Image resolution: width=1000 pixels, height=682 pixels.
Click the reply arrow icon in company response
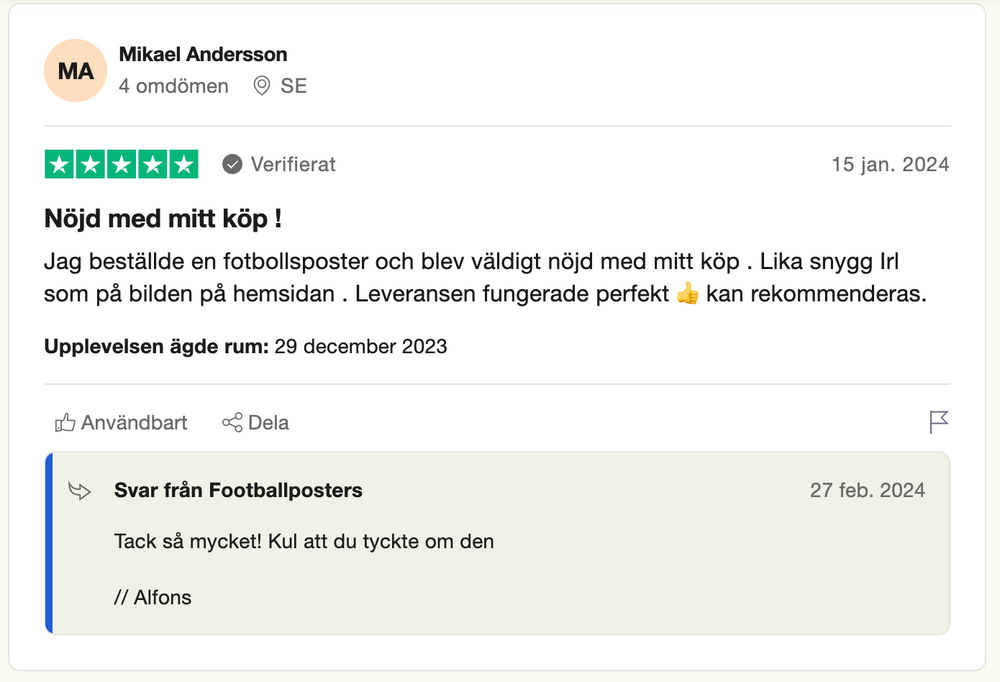[x=79, y=490]
